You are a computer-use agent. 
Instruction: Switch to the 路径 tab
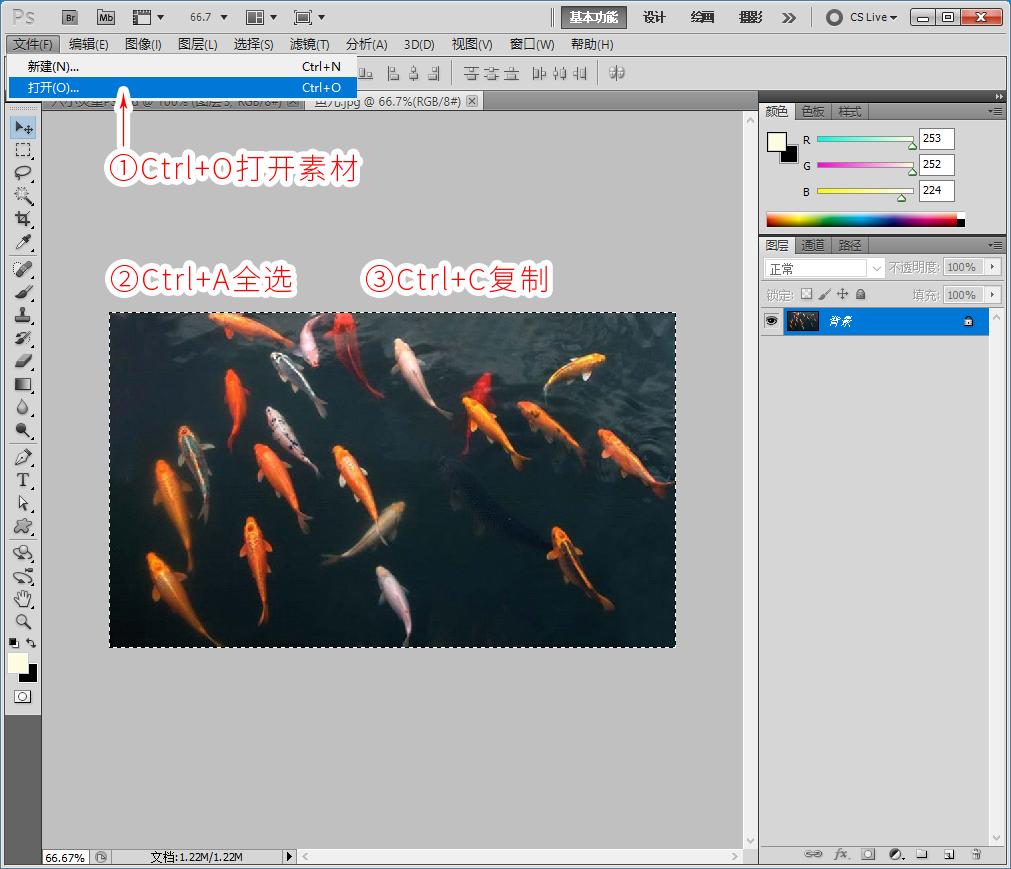[x=850, y=245]
